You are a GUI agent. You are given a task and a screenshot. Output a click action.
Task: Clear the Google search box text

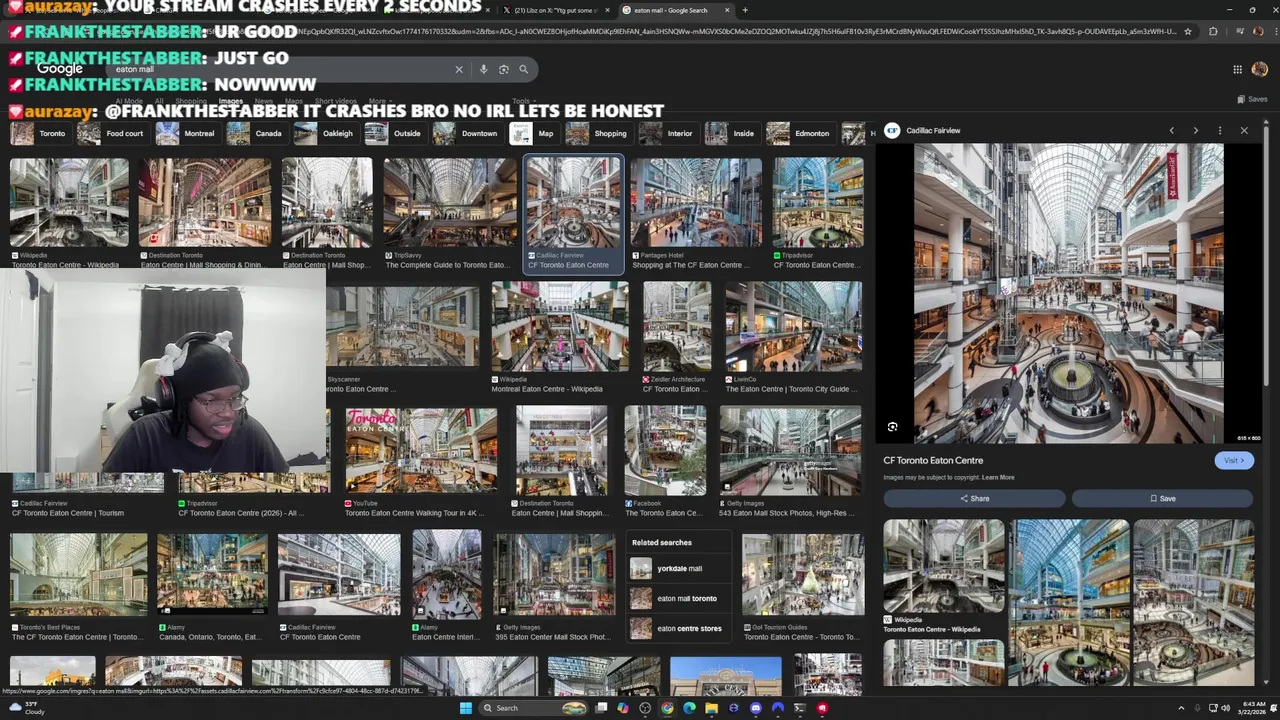point(459,69)
